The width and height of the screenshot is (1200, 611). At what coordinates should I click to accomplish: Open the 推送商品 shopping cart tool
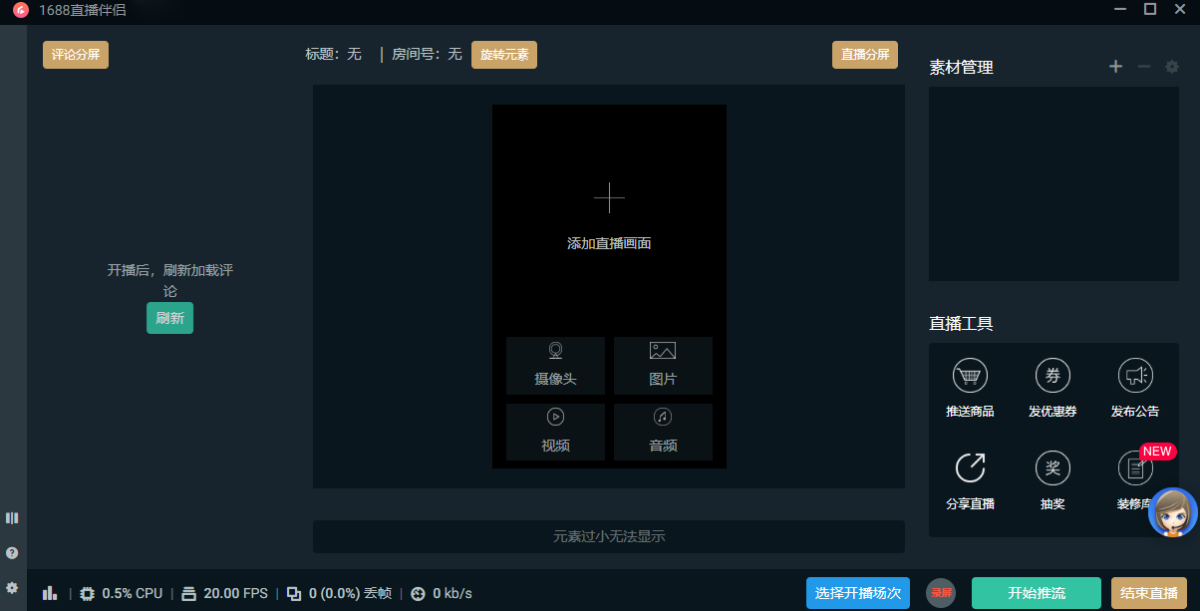pos(970,387)
